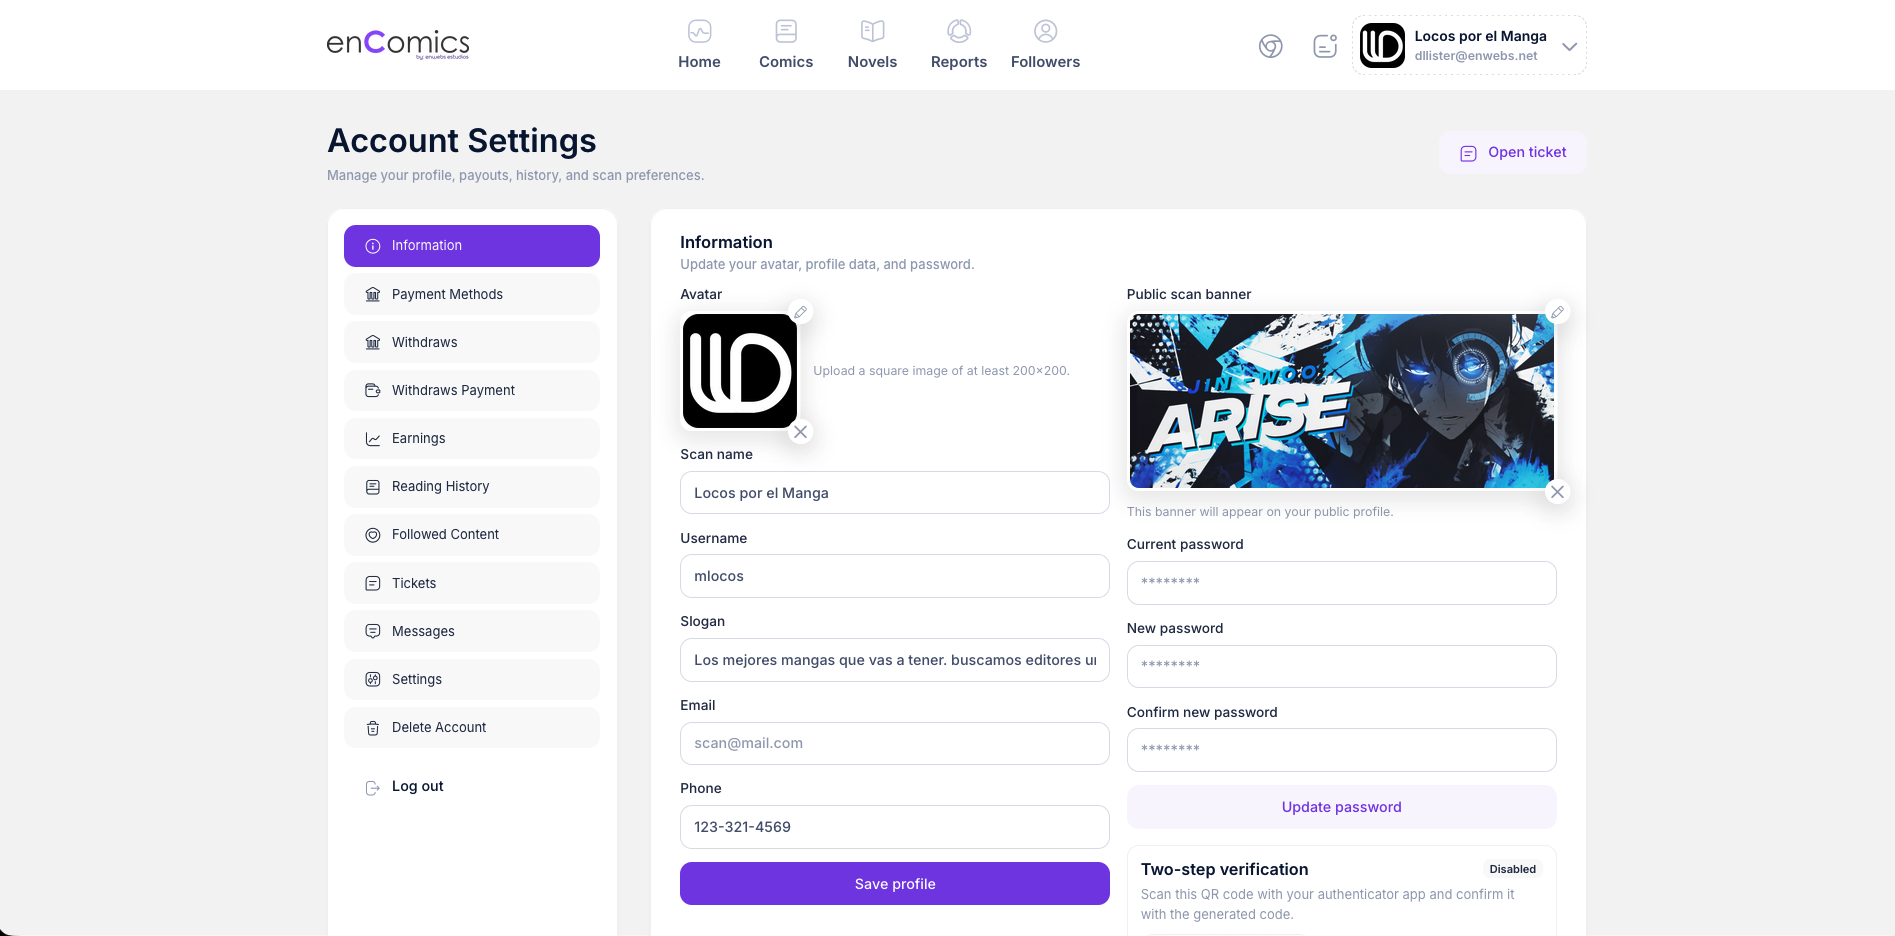The height and width of the screenshot is (936, 1895).
Task: Open the Earnings section
Action: (x=472, y=438)
